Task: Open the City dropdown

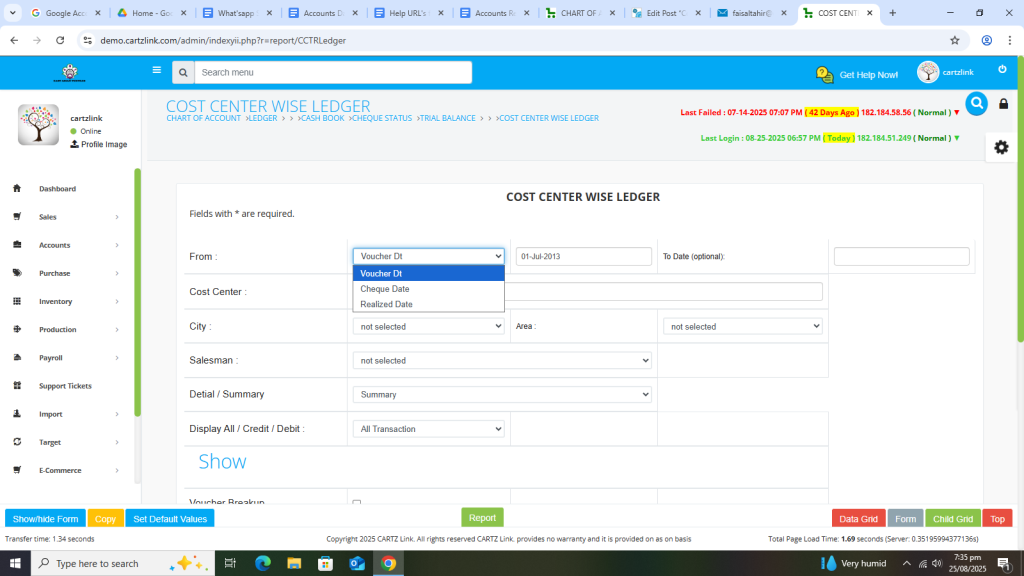Action: point(428,326)
